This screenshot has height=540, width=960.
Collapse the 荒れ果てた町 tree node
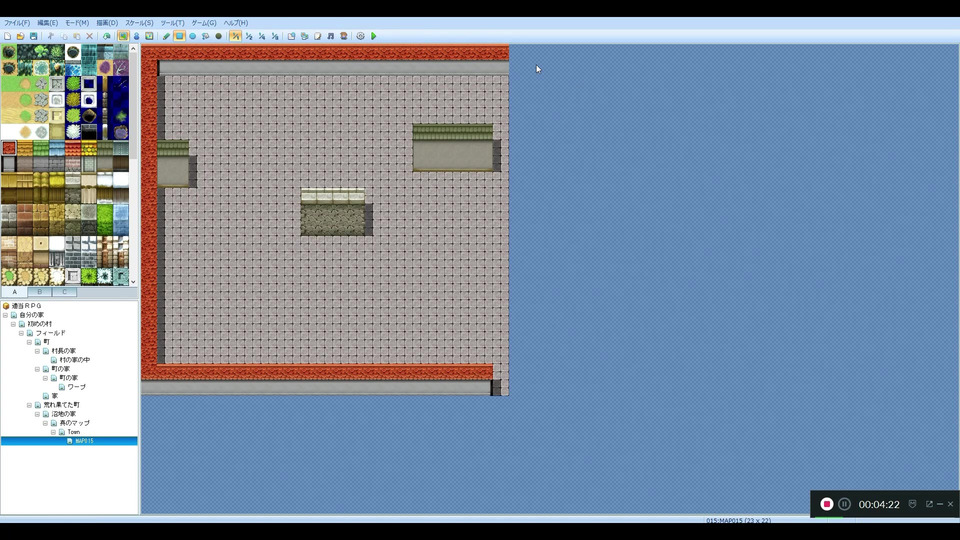pyautogui.click(x=29, y=405)
